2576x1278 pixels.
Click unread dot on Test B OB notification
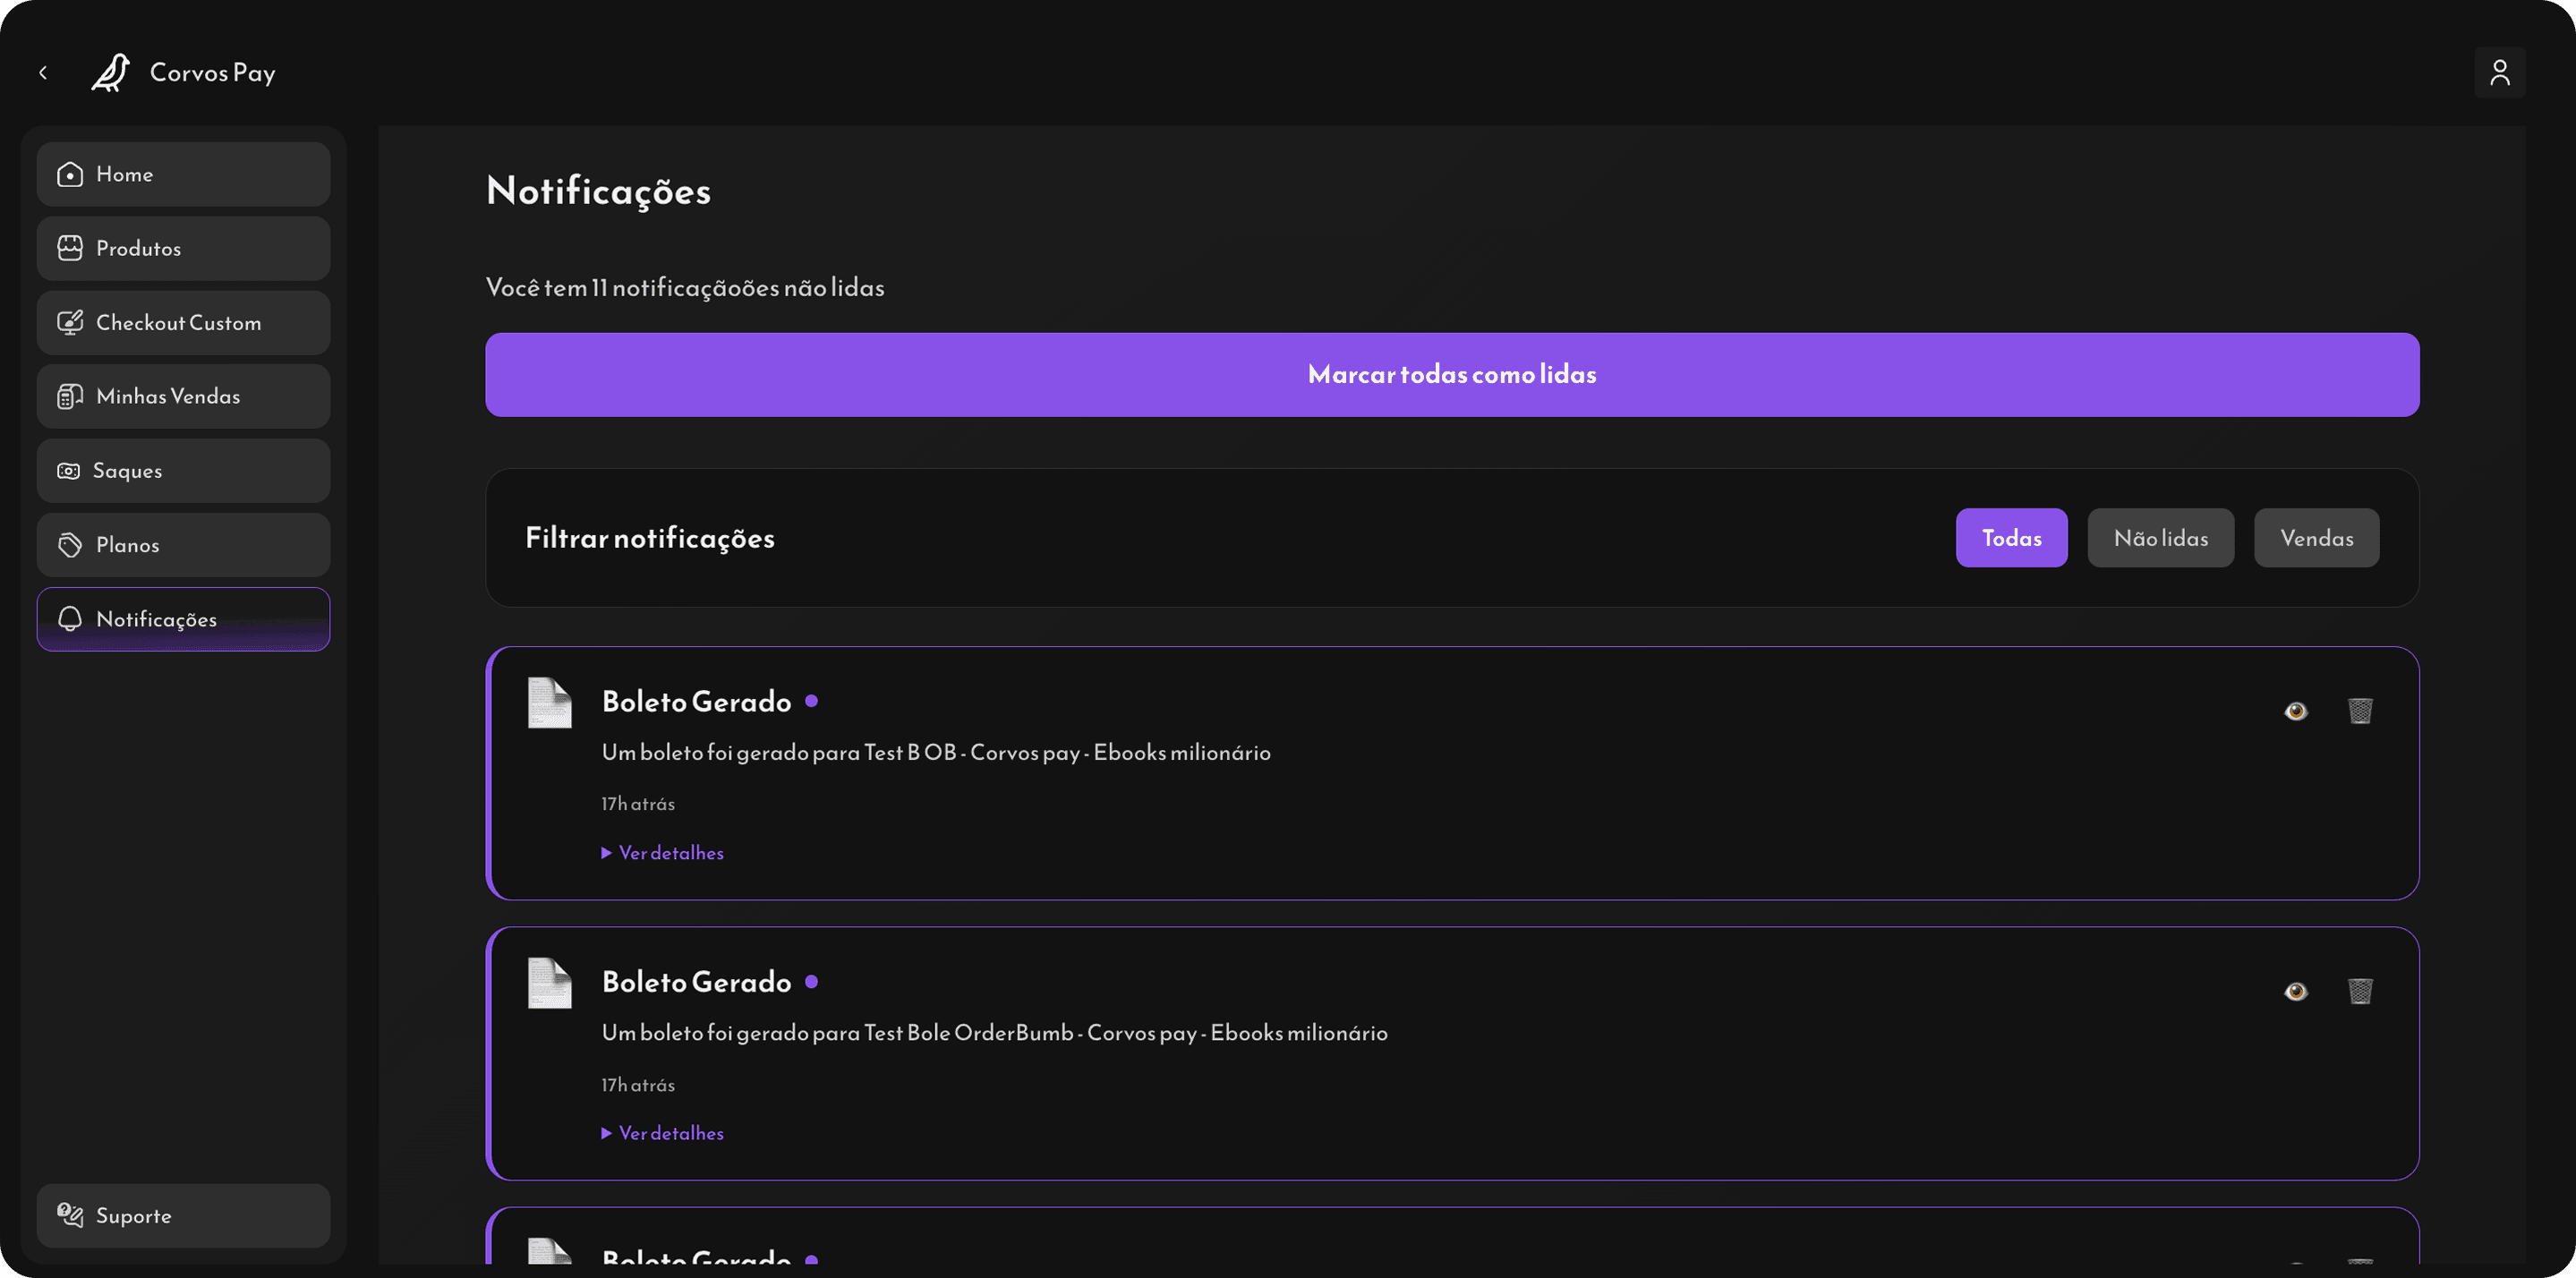click(x=811, y=701)
